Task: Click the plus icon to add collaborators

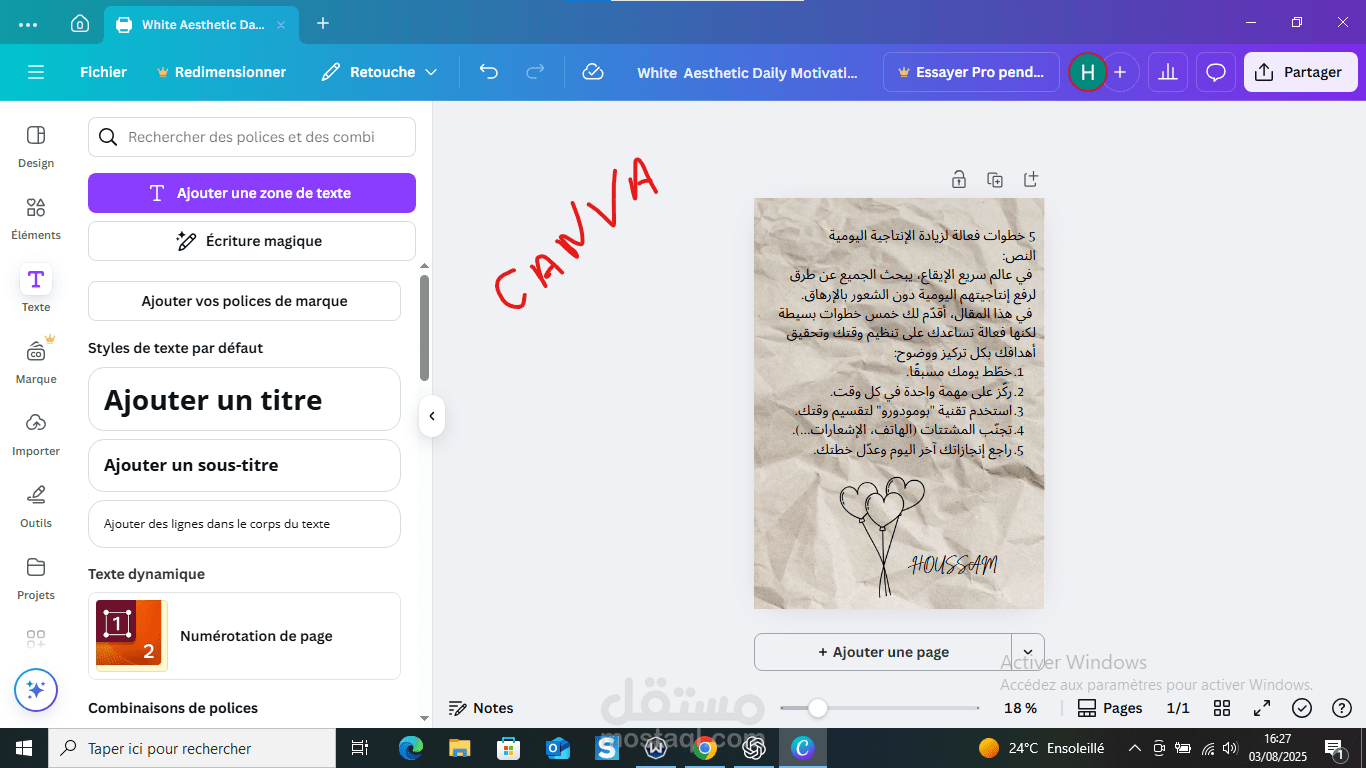Action: tap(1120, 72)
